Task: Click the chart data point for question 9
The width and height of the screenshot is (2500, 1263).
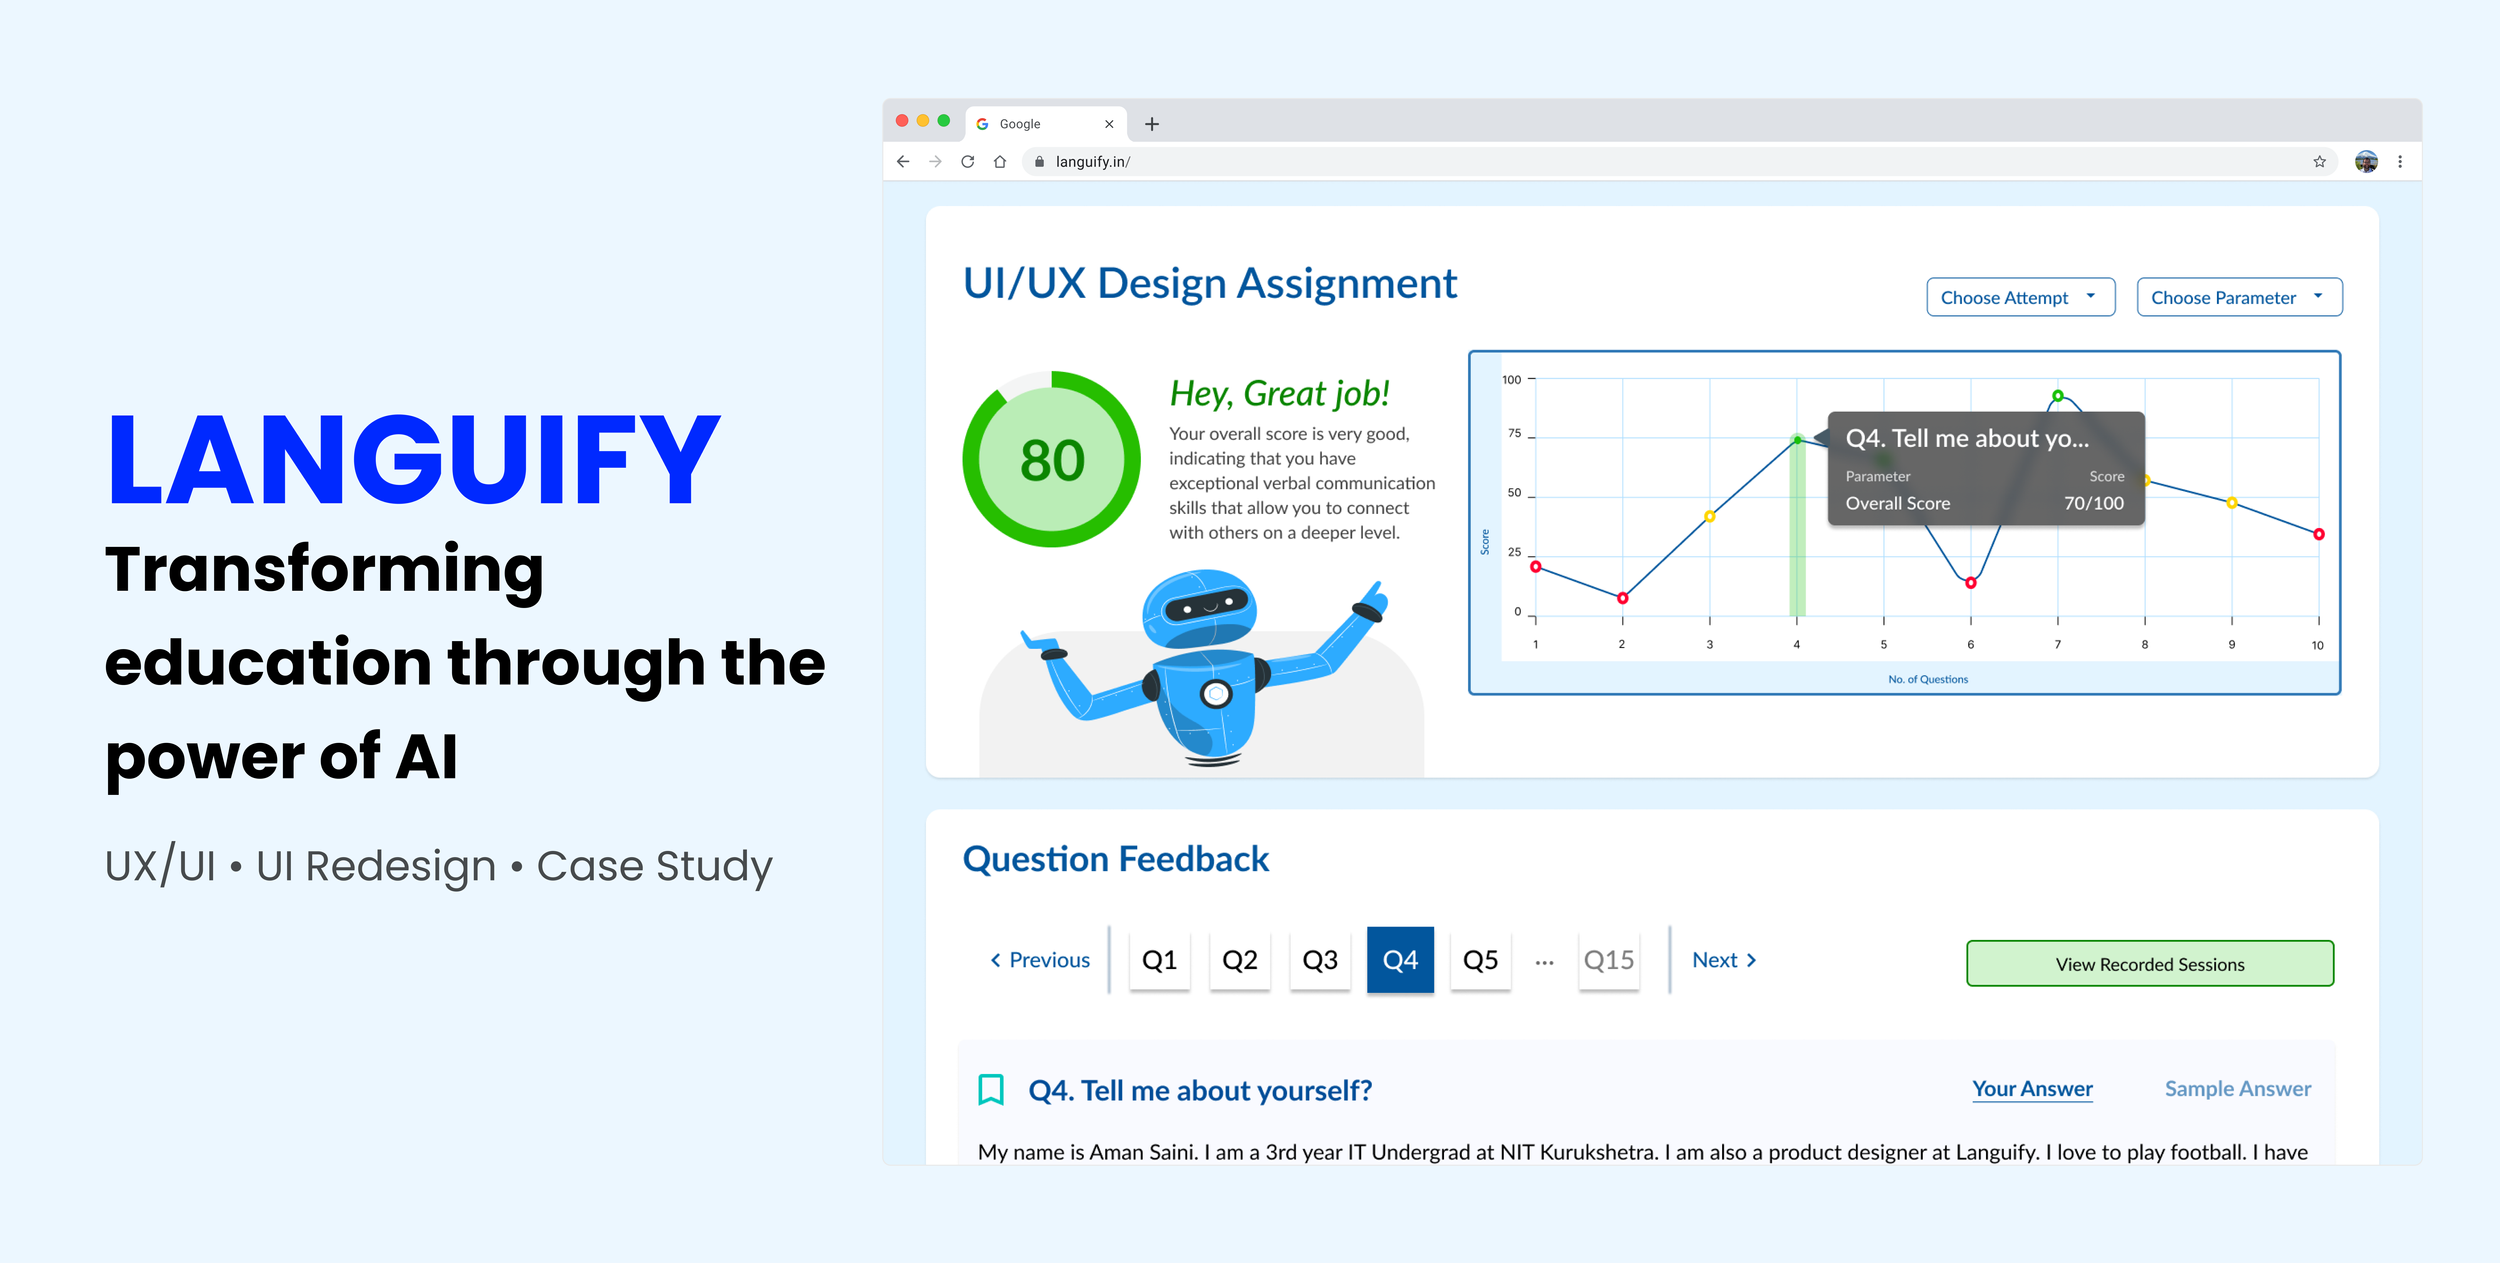Action: (2232, 503)
